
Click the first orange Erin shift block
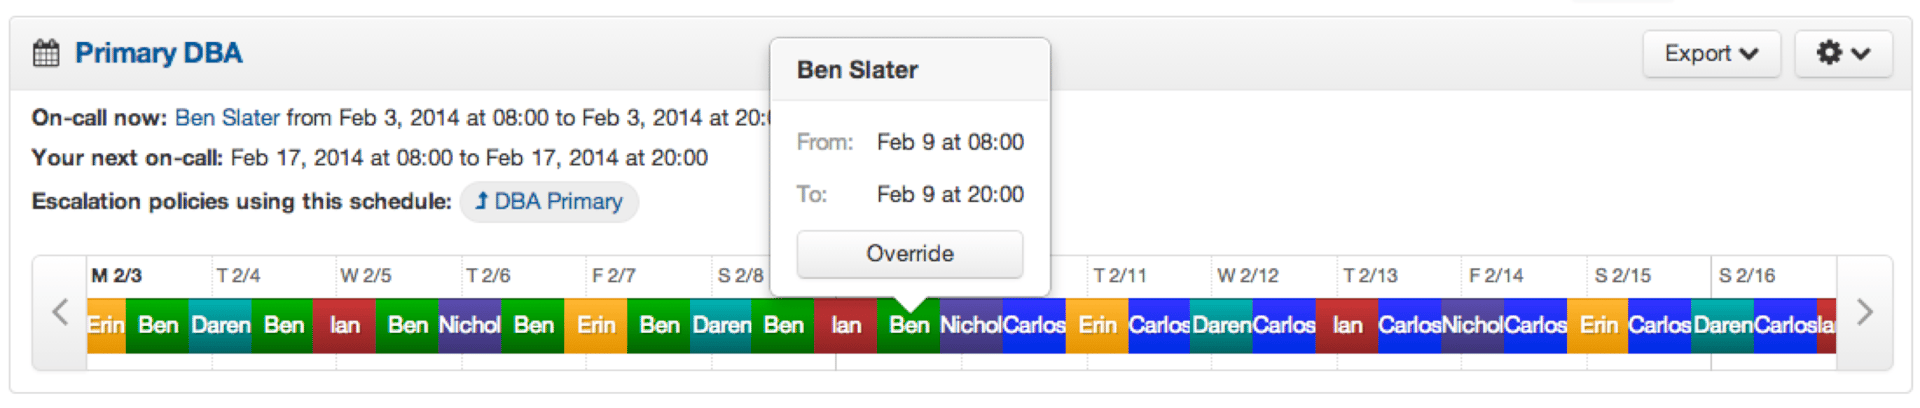coord(106,326)
